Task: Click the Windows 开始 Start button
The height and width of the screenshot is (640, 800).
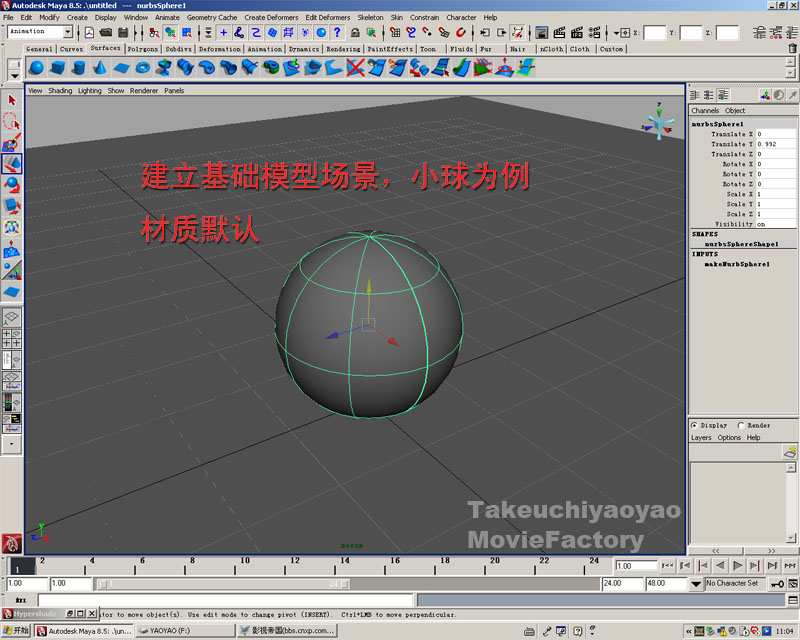Action: [x=15, y=632]
